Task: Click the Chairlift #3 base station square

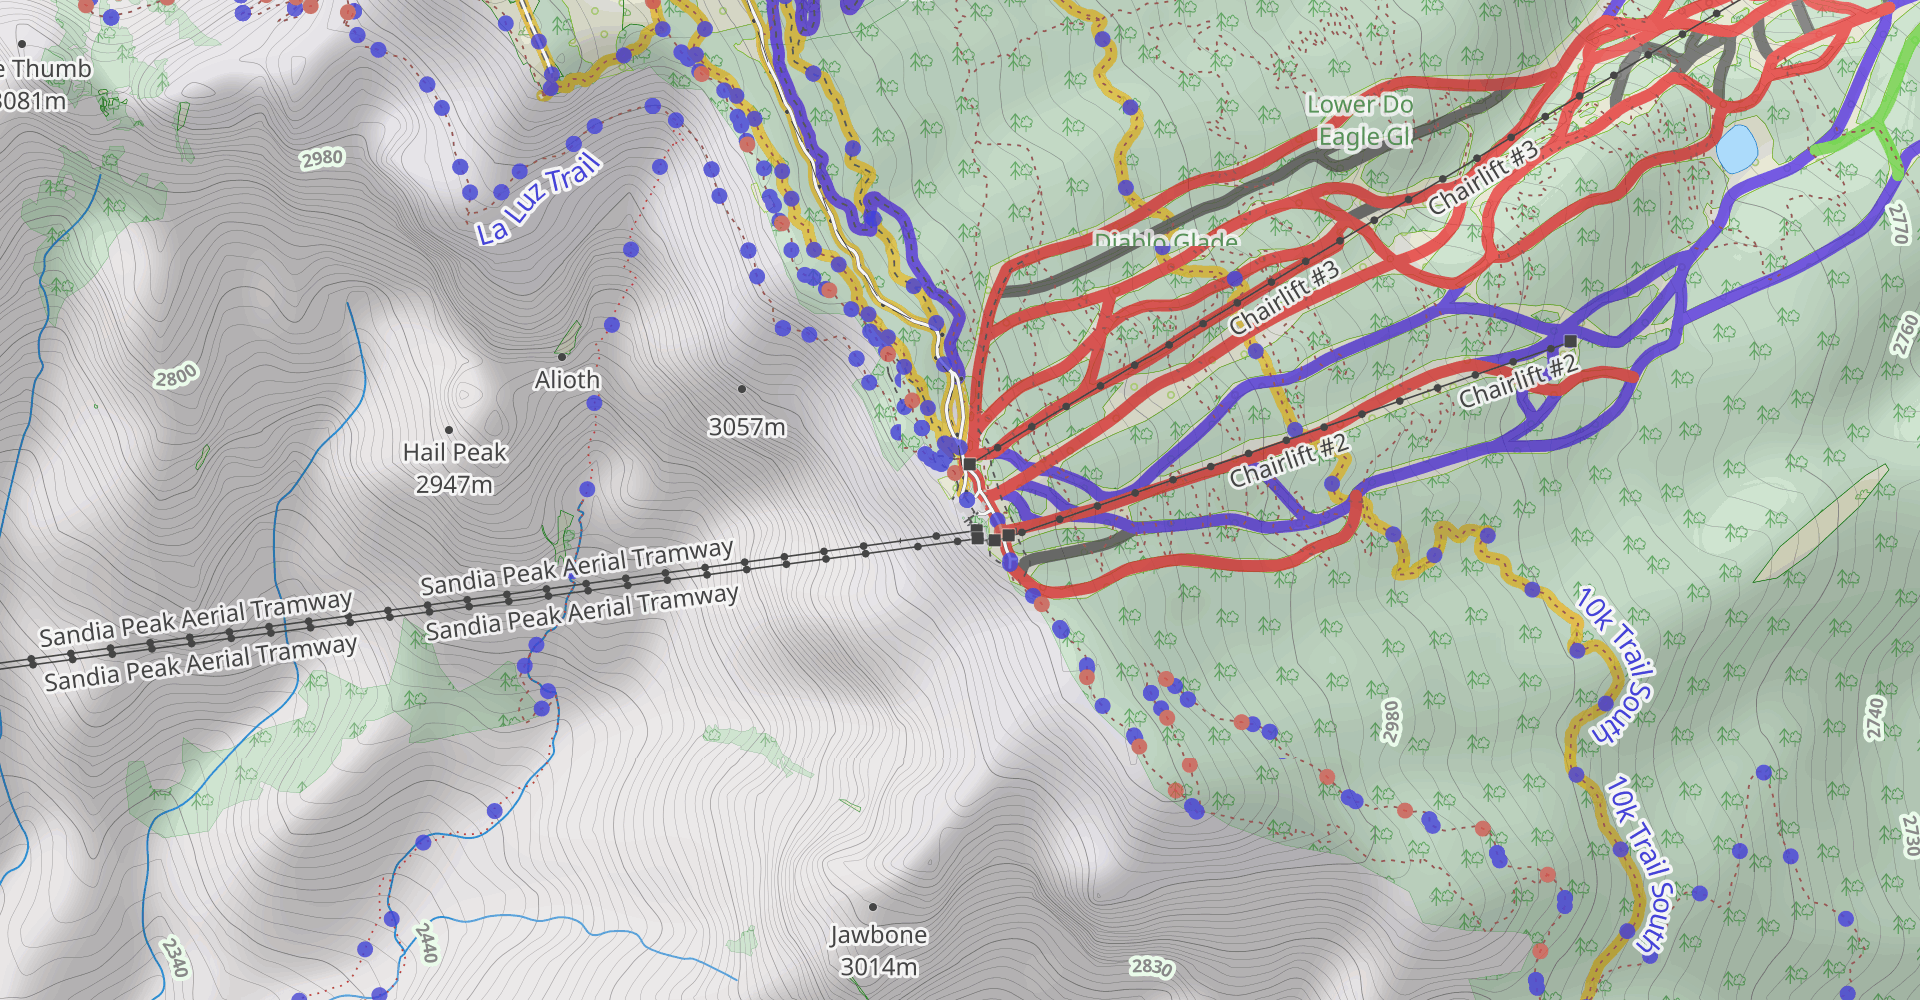Action: tap(969, 464)
